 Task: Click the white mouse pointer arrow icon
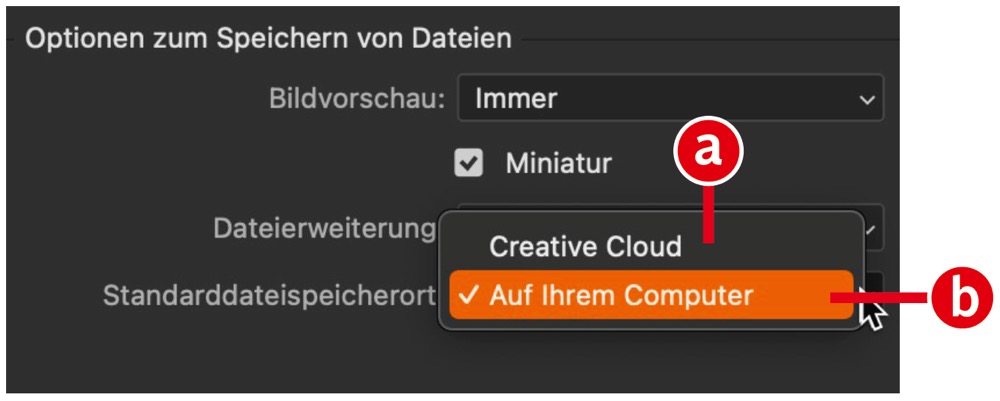pos(872,314)
